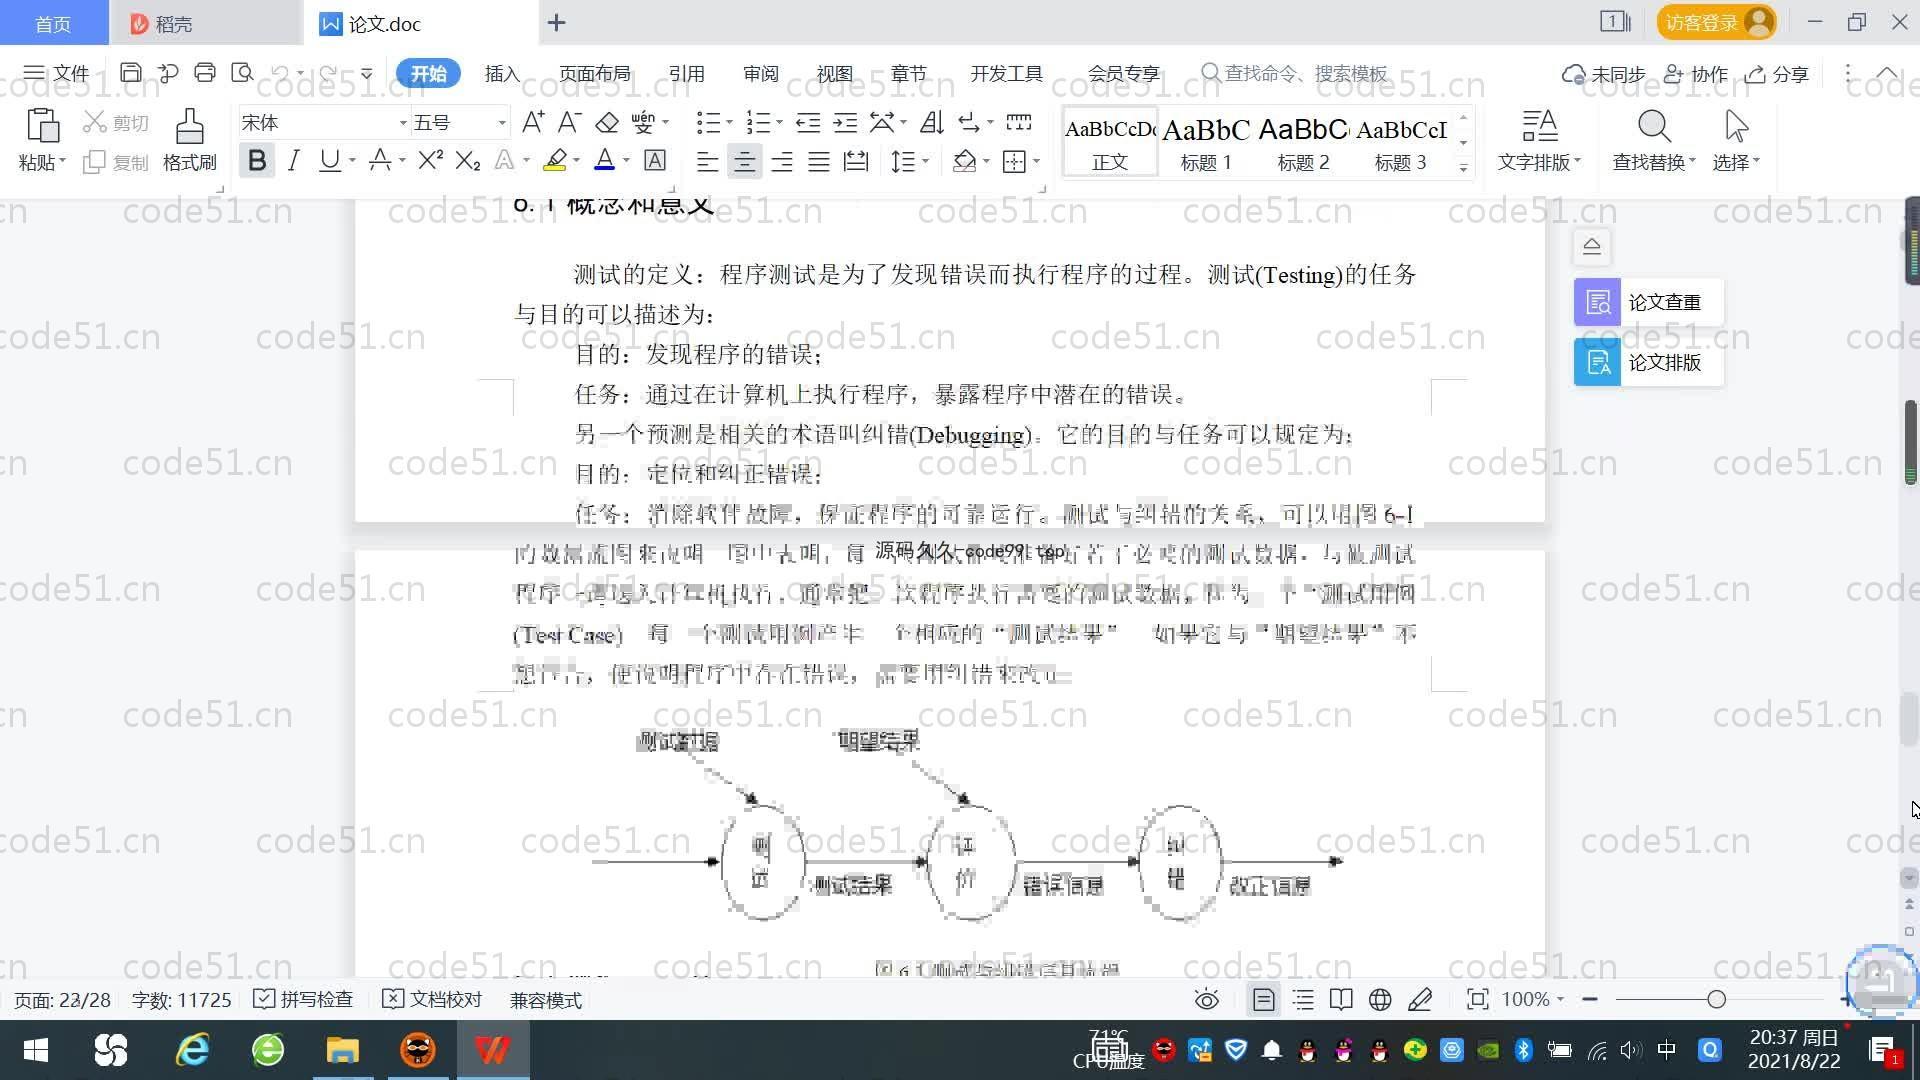Expand the highlight color dropdown arrow
Viewport: 1920px width, 1080px height.
click(x=576, y=161)
